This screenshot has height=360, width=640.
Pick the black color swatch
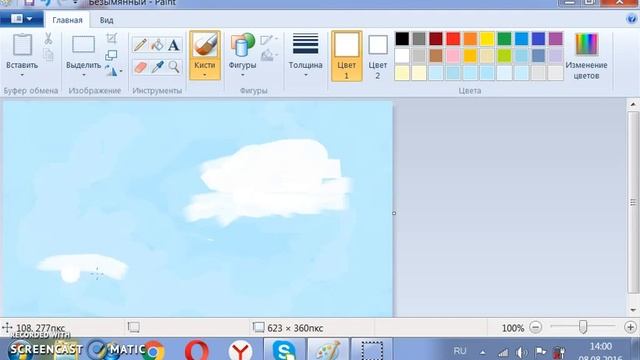[402, 39]
